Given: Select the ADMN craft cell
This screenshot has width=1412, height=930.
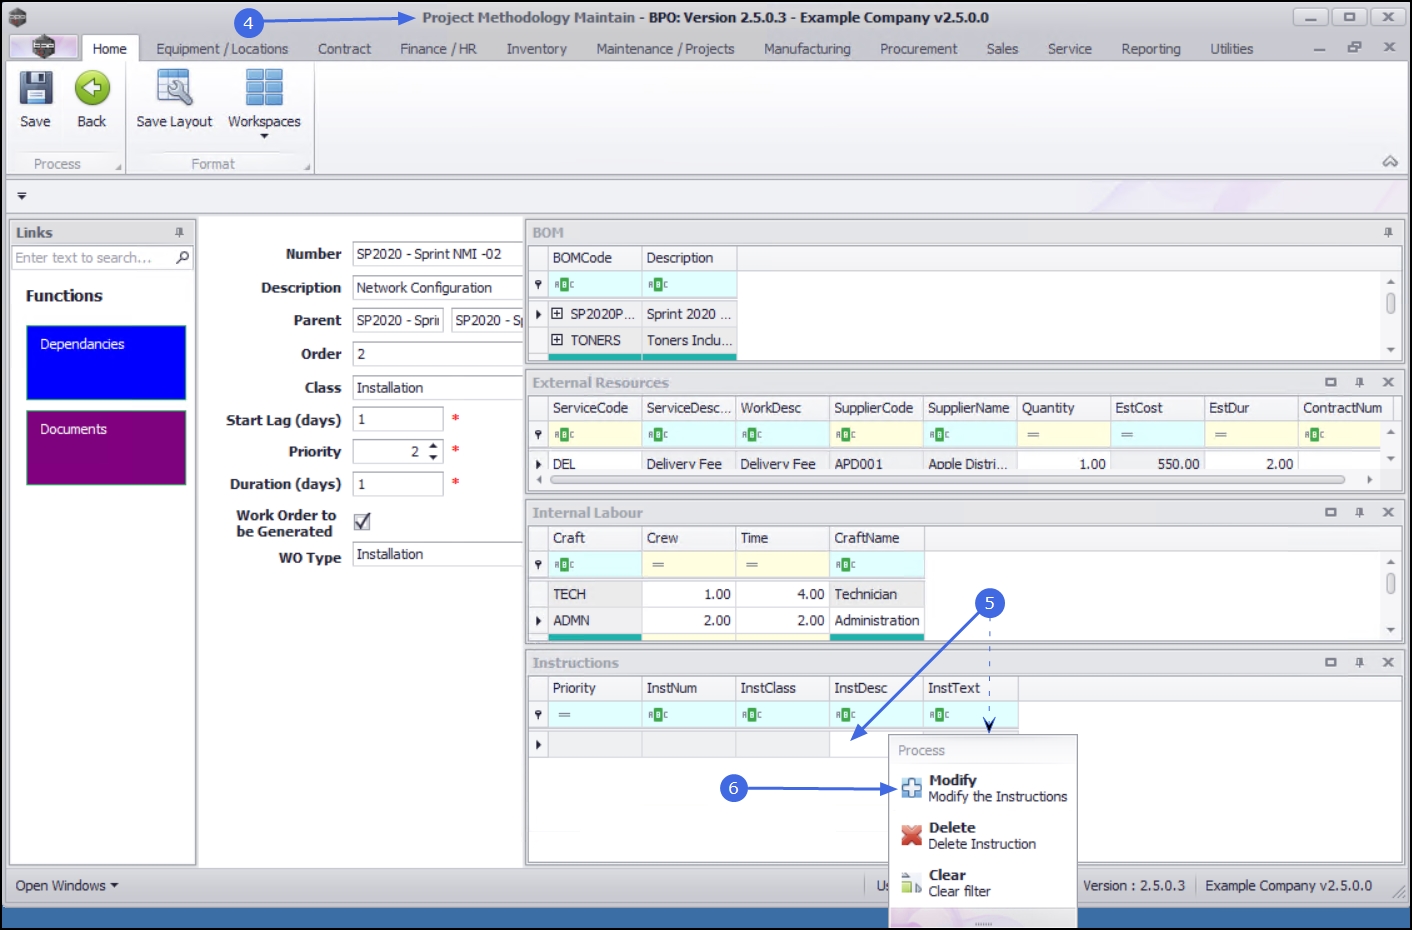Looking at the screenshot, I should (x=595, y=620).
